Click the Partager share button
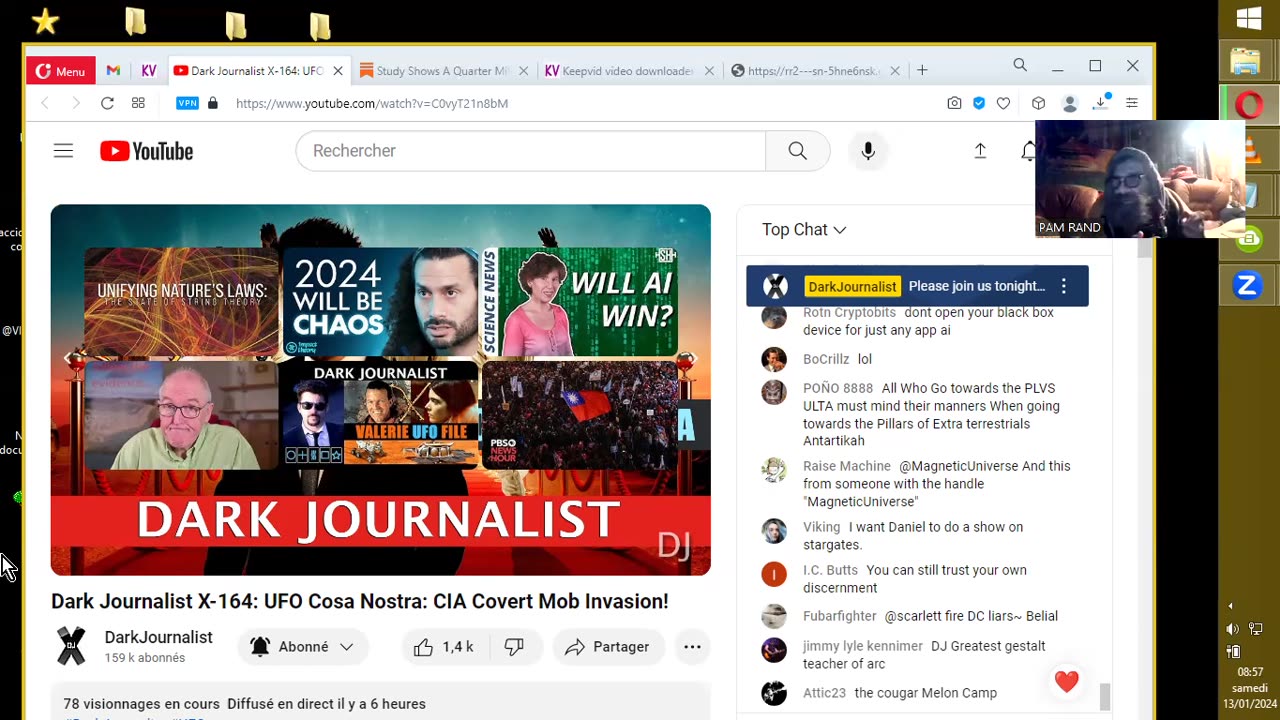This screenshot has height=720, width=1280. pos(607,647)
